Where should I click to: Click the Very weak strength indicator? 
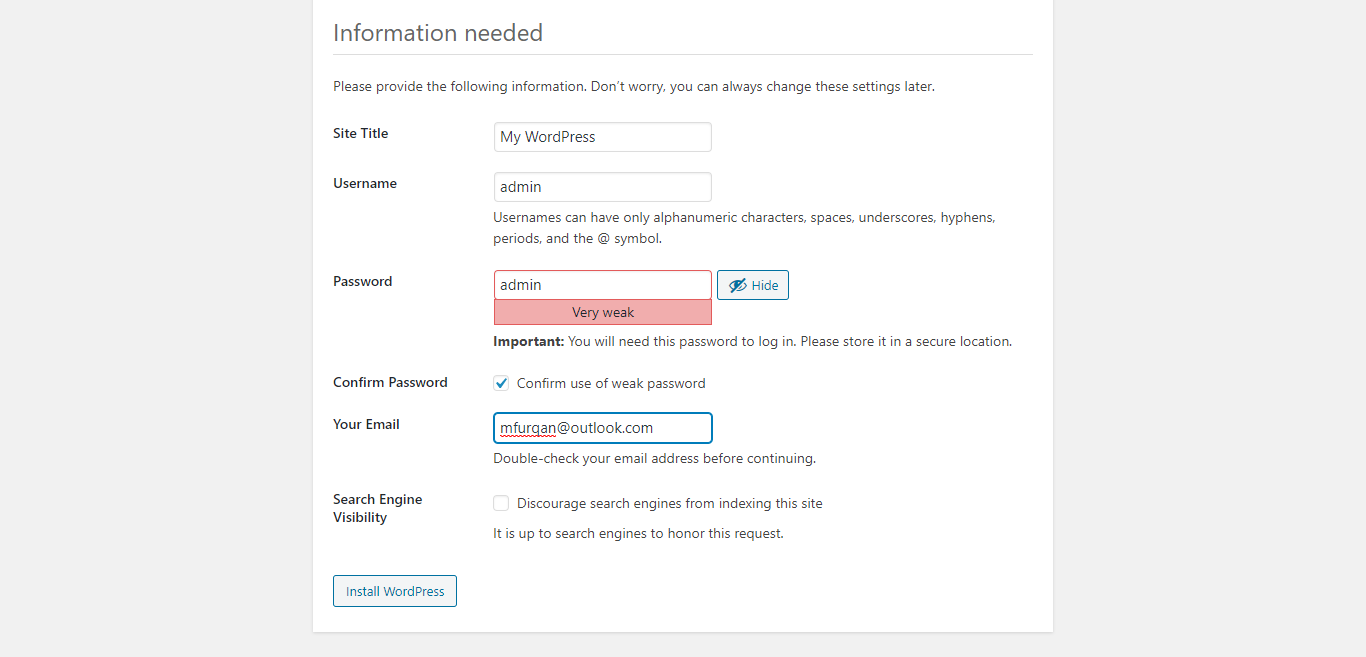602,313
